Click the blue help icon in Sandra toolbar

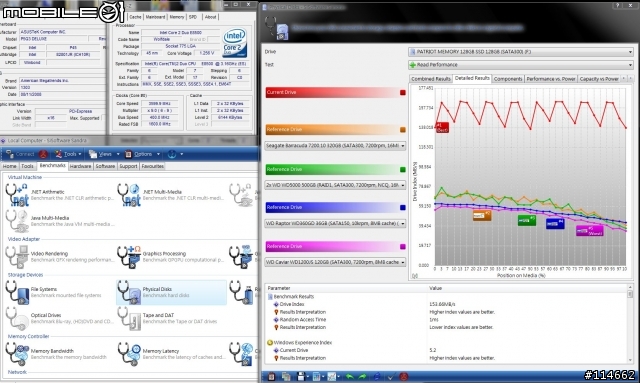click(172, 154)
